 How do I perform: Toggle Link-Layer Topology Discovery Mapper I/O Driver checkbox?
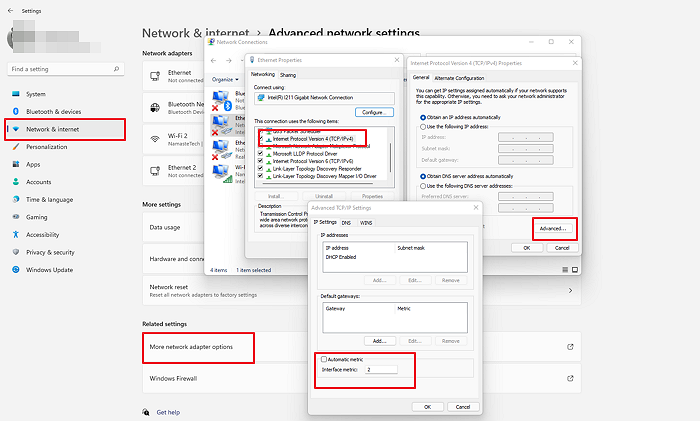(x=260, y=176)
